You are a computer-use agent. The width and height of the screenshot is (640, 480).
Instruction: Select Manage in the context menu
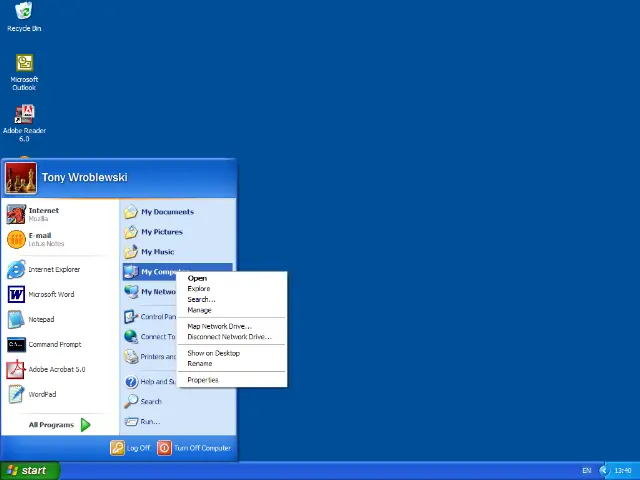point(232,310)
